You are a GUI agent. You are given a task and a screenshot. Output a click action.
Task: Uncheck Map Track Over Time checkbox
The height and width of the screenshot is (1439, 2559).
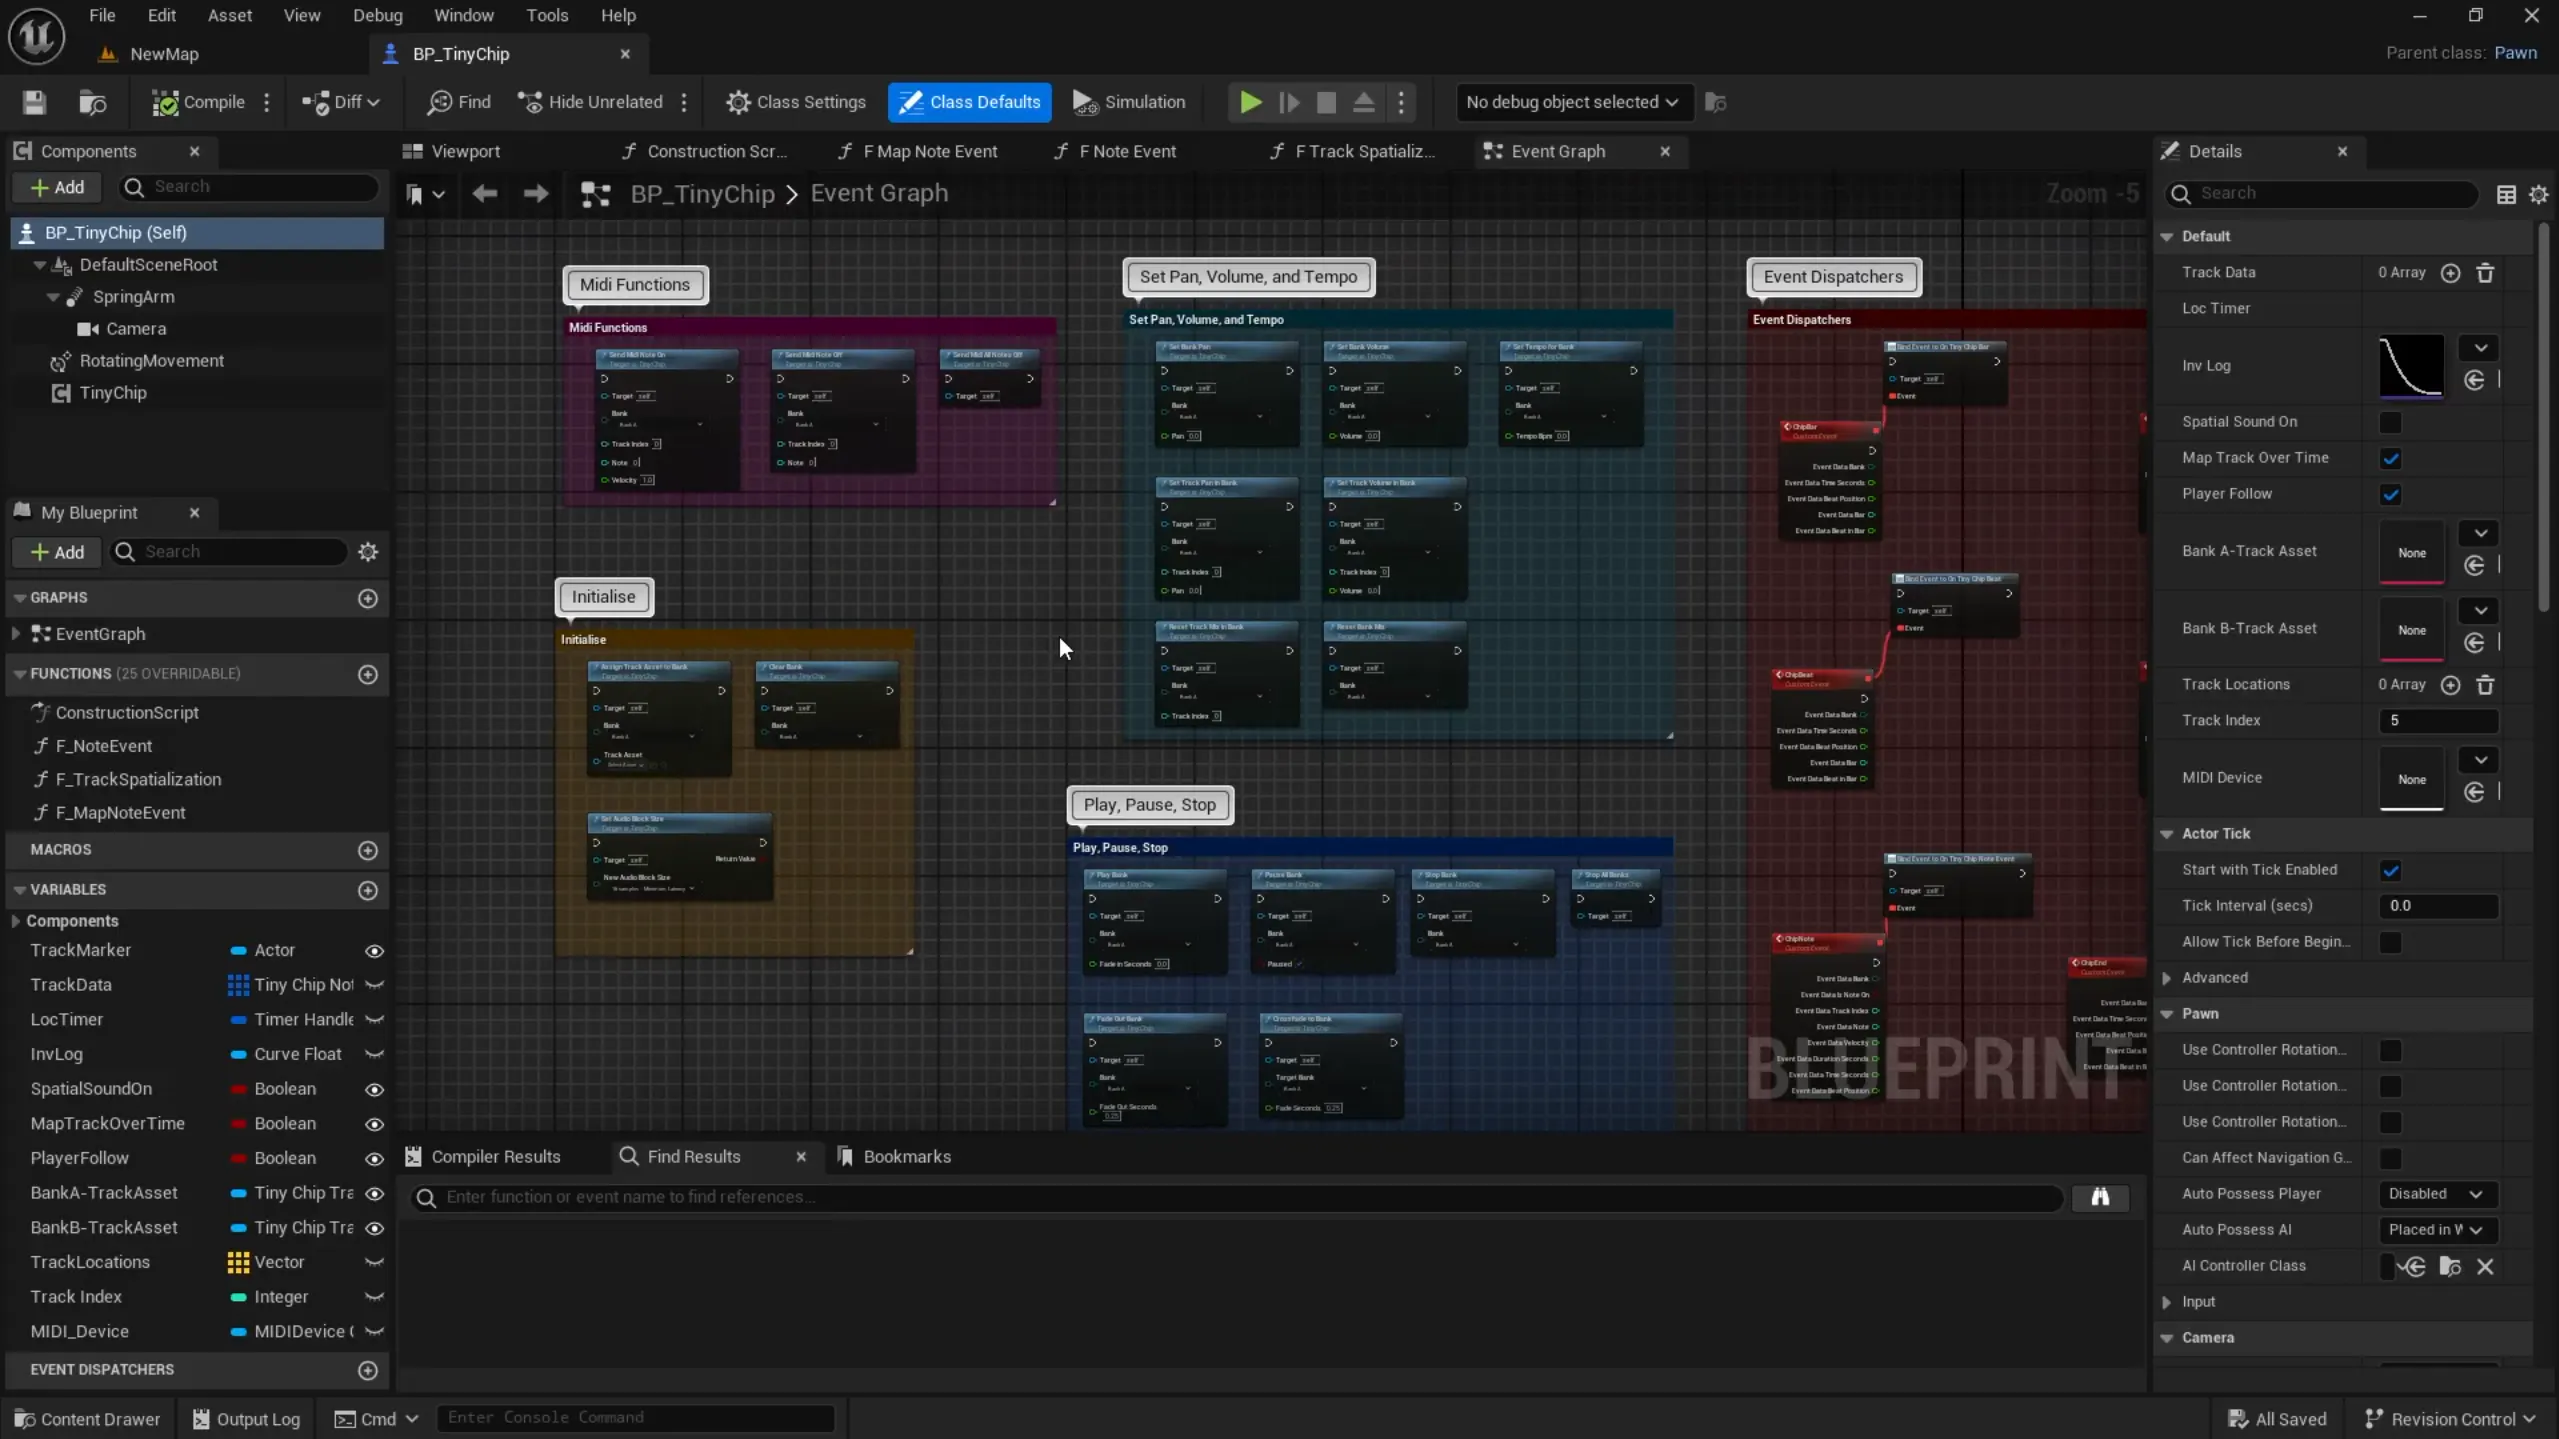(x=2390, y=458)
